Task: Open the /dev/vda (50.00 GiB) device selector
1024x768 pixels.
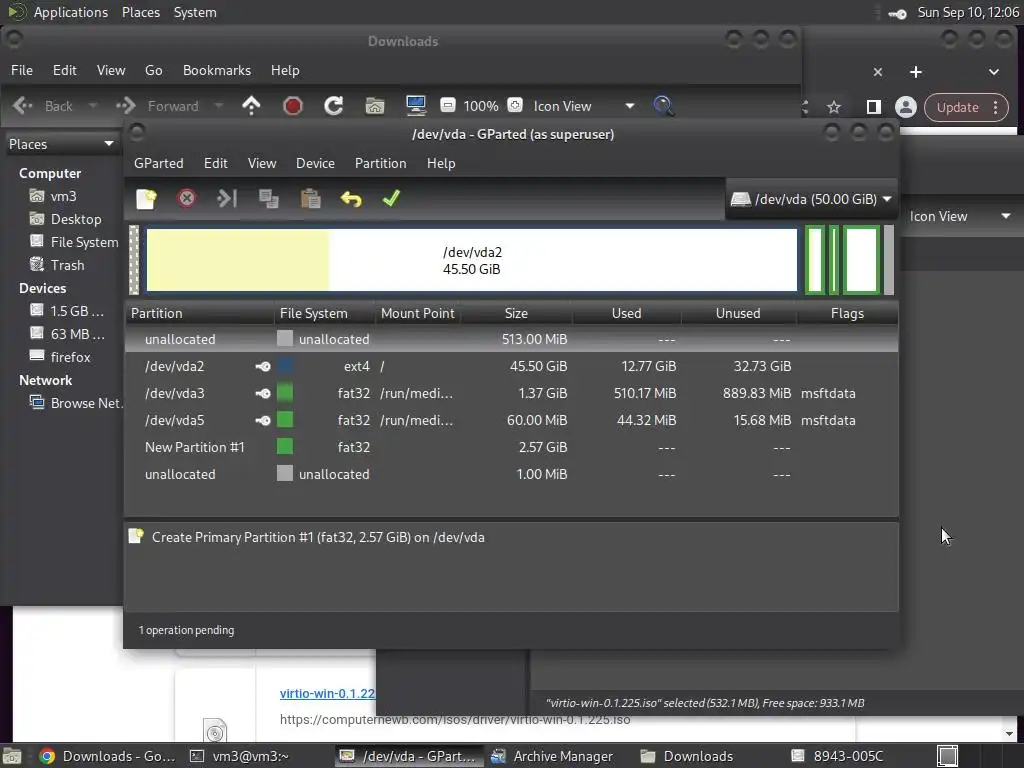Action: [x=811, y=199]
